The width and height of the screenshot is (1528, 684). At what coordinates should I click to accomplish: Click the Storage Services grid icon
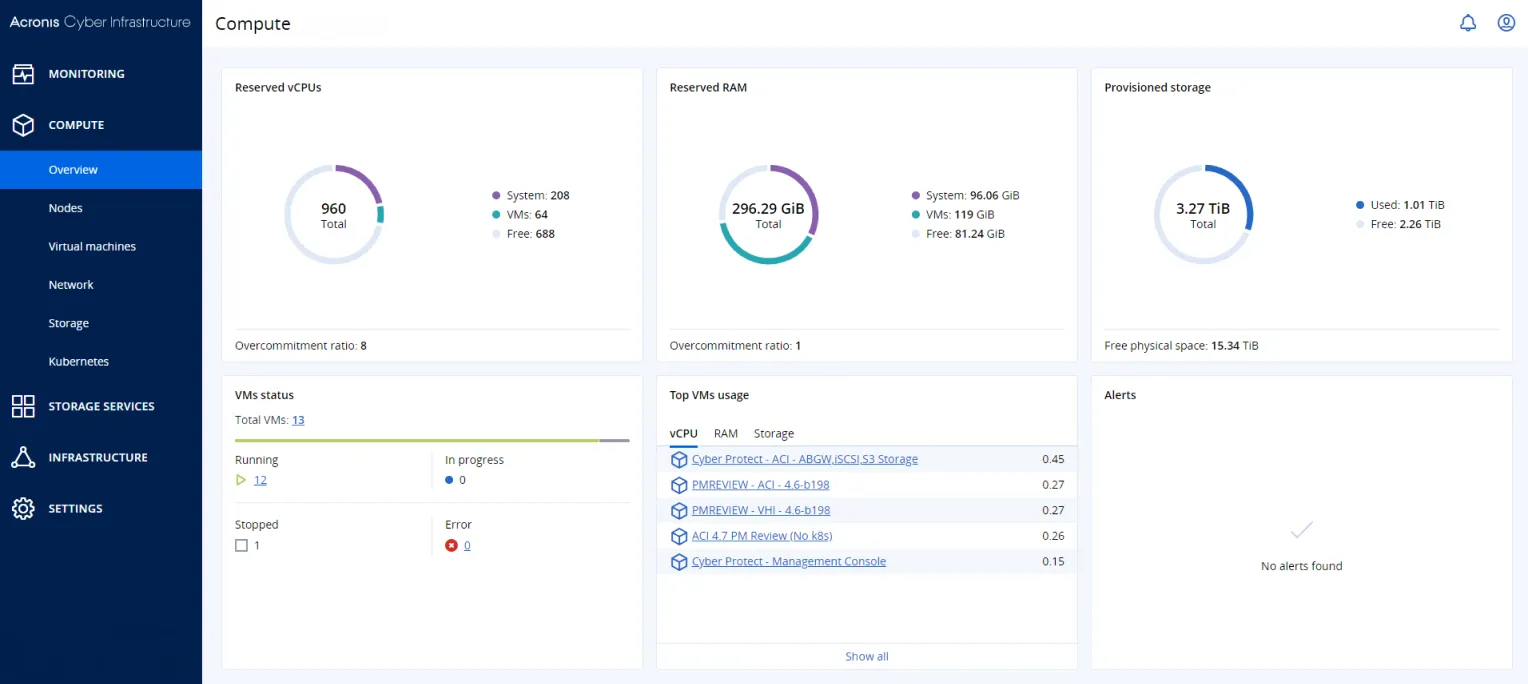(23, 406)
